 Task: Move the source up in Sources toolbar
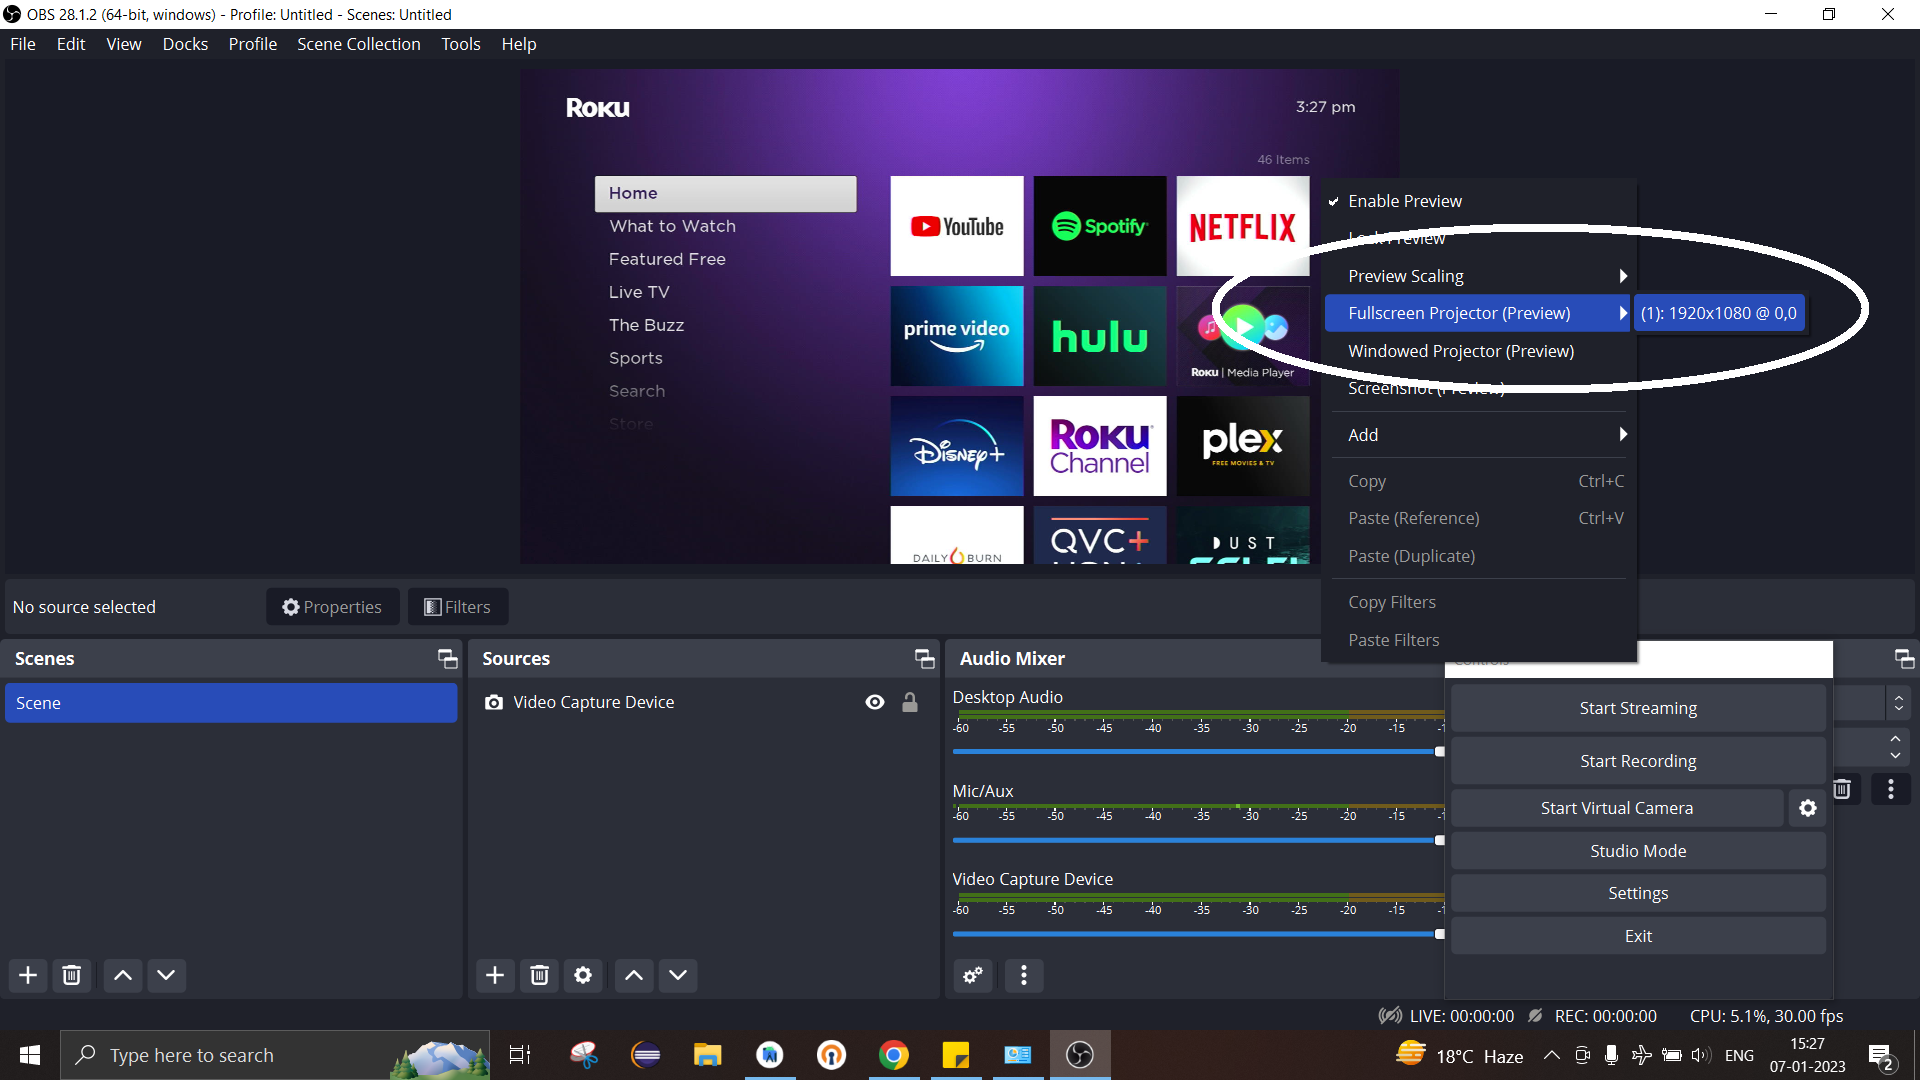click(x=635, y=976)
